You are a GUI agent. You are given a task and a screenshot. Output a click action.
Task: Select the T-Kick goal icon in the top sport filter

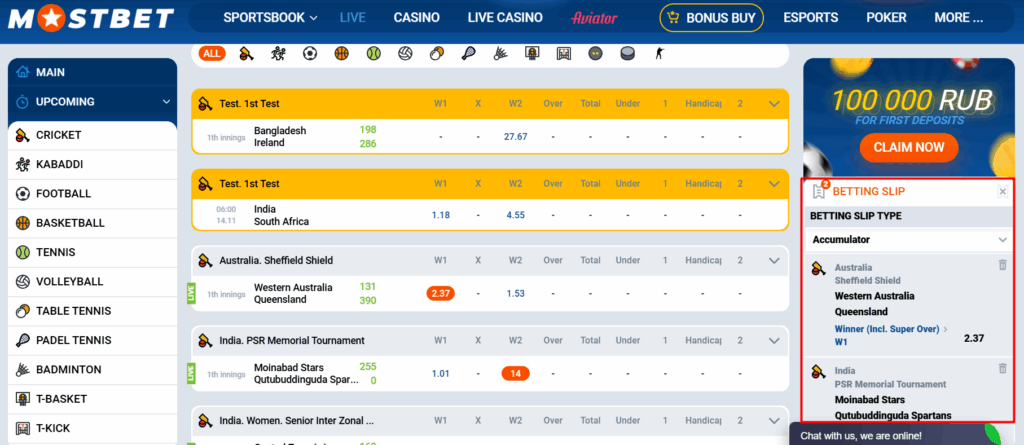564,54
